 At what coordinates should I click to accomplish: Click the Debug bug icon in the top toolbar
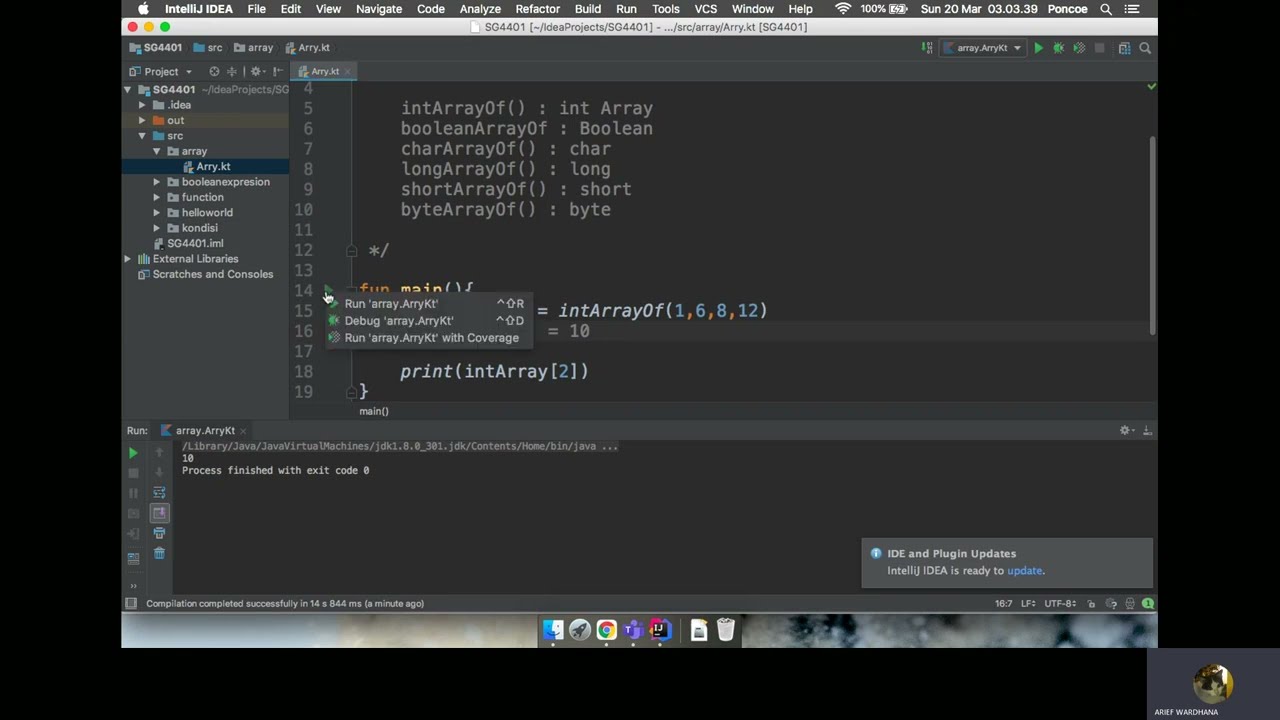coord(1058,48)
